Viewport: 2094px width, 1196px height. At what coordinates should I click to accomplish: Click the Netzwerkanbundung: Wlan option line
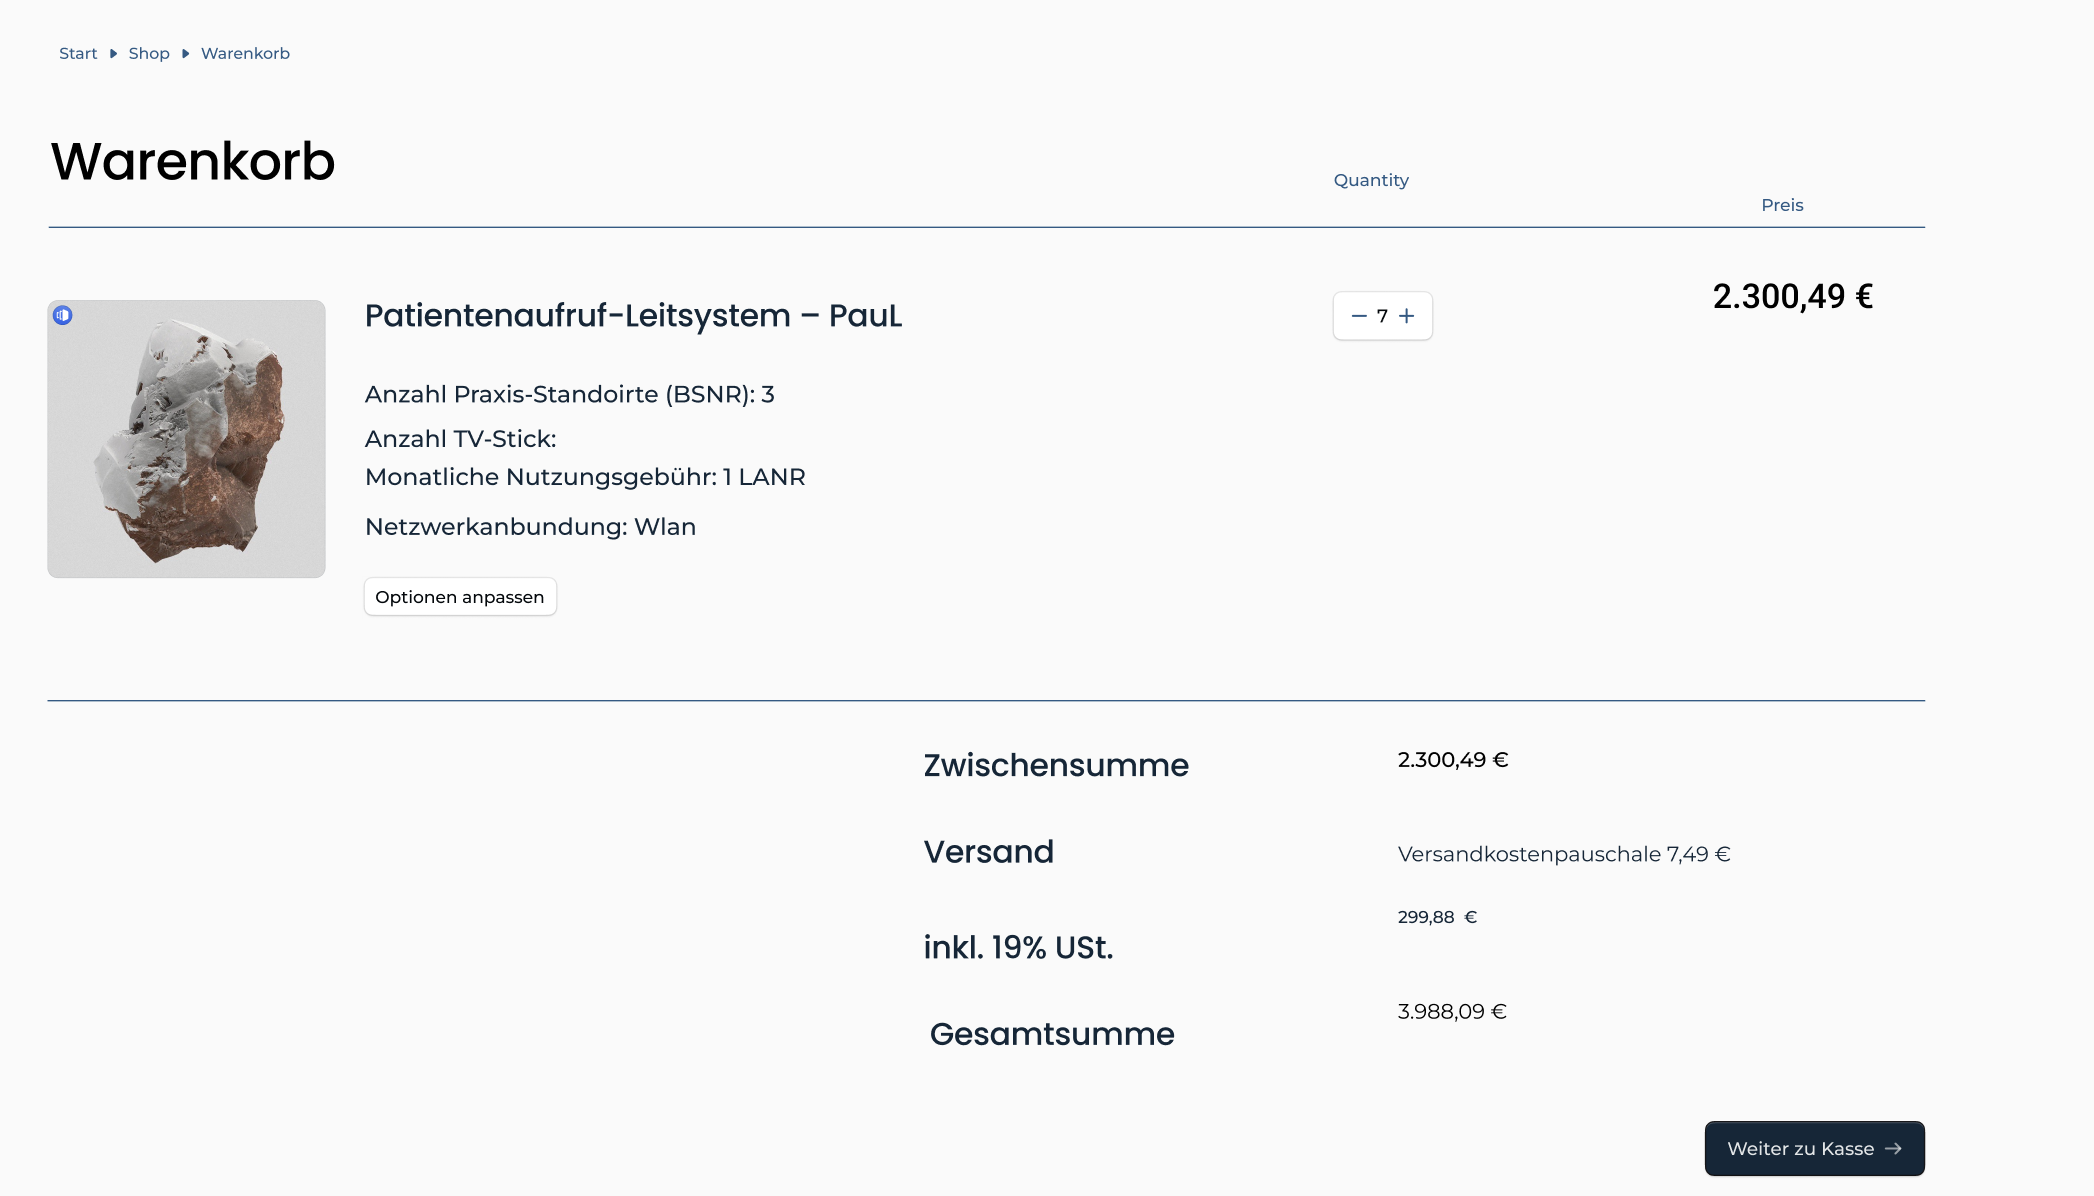tap(530, 527)
